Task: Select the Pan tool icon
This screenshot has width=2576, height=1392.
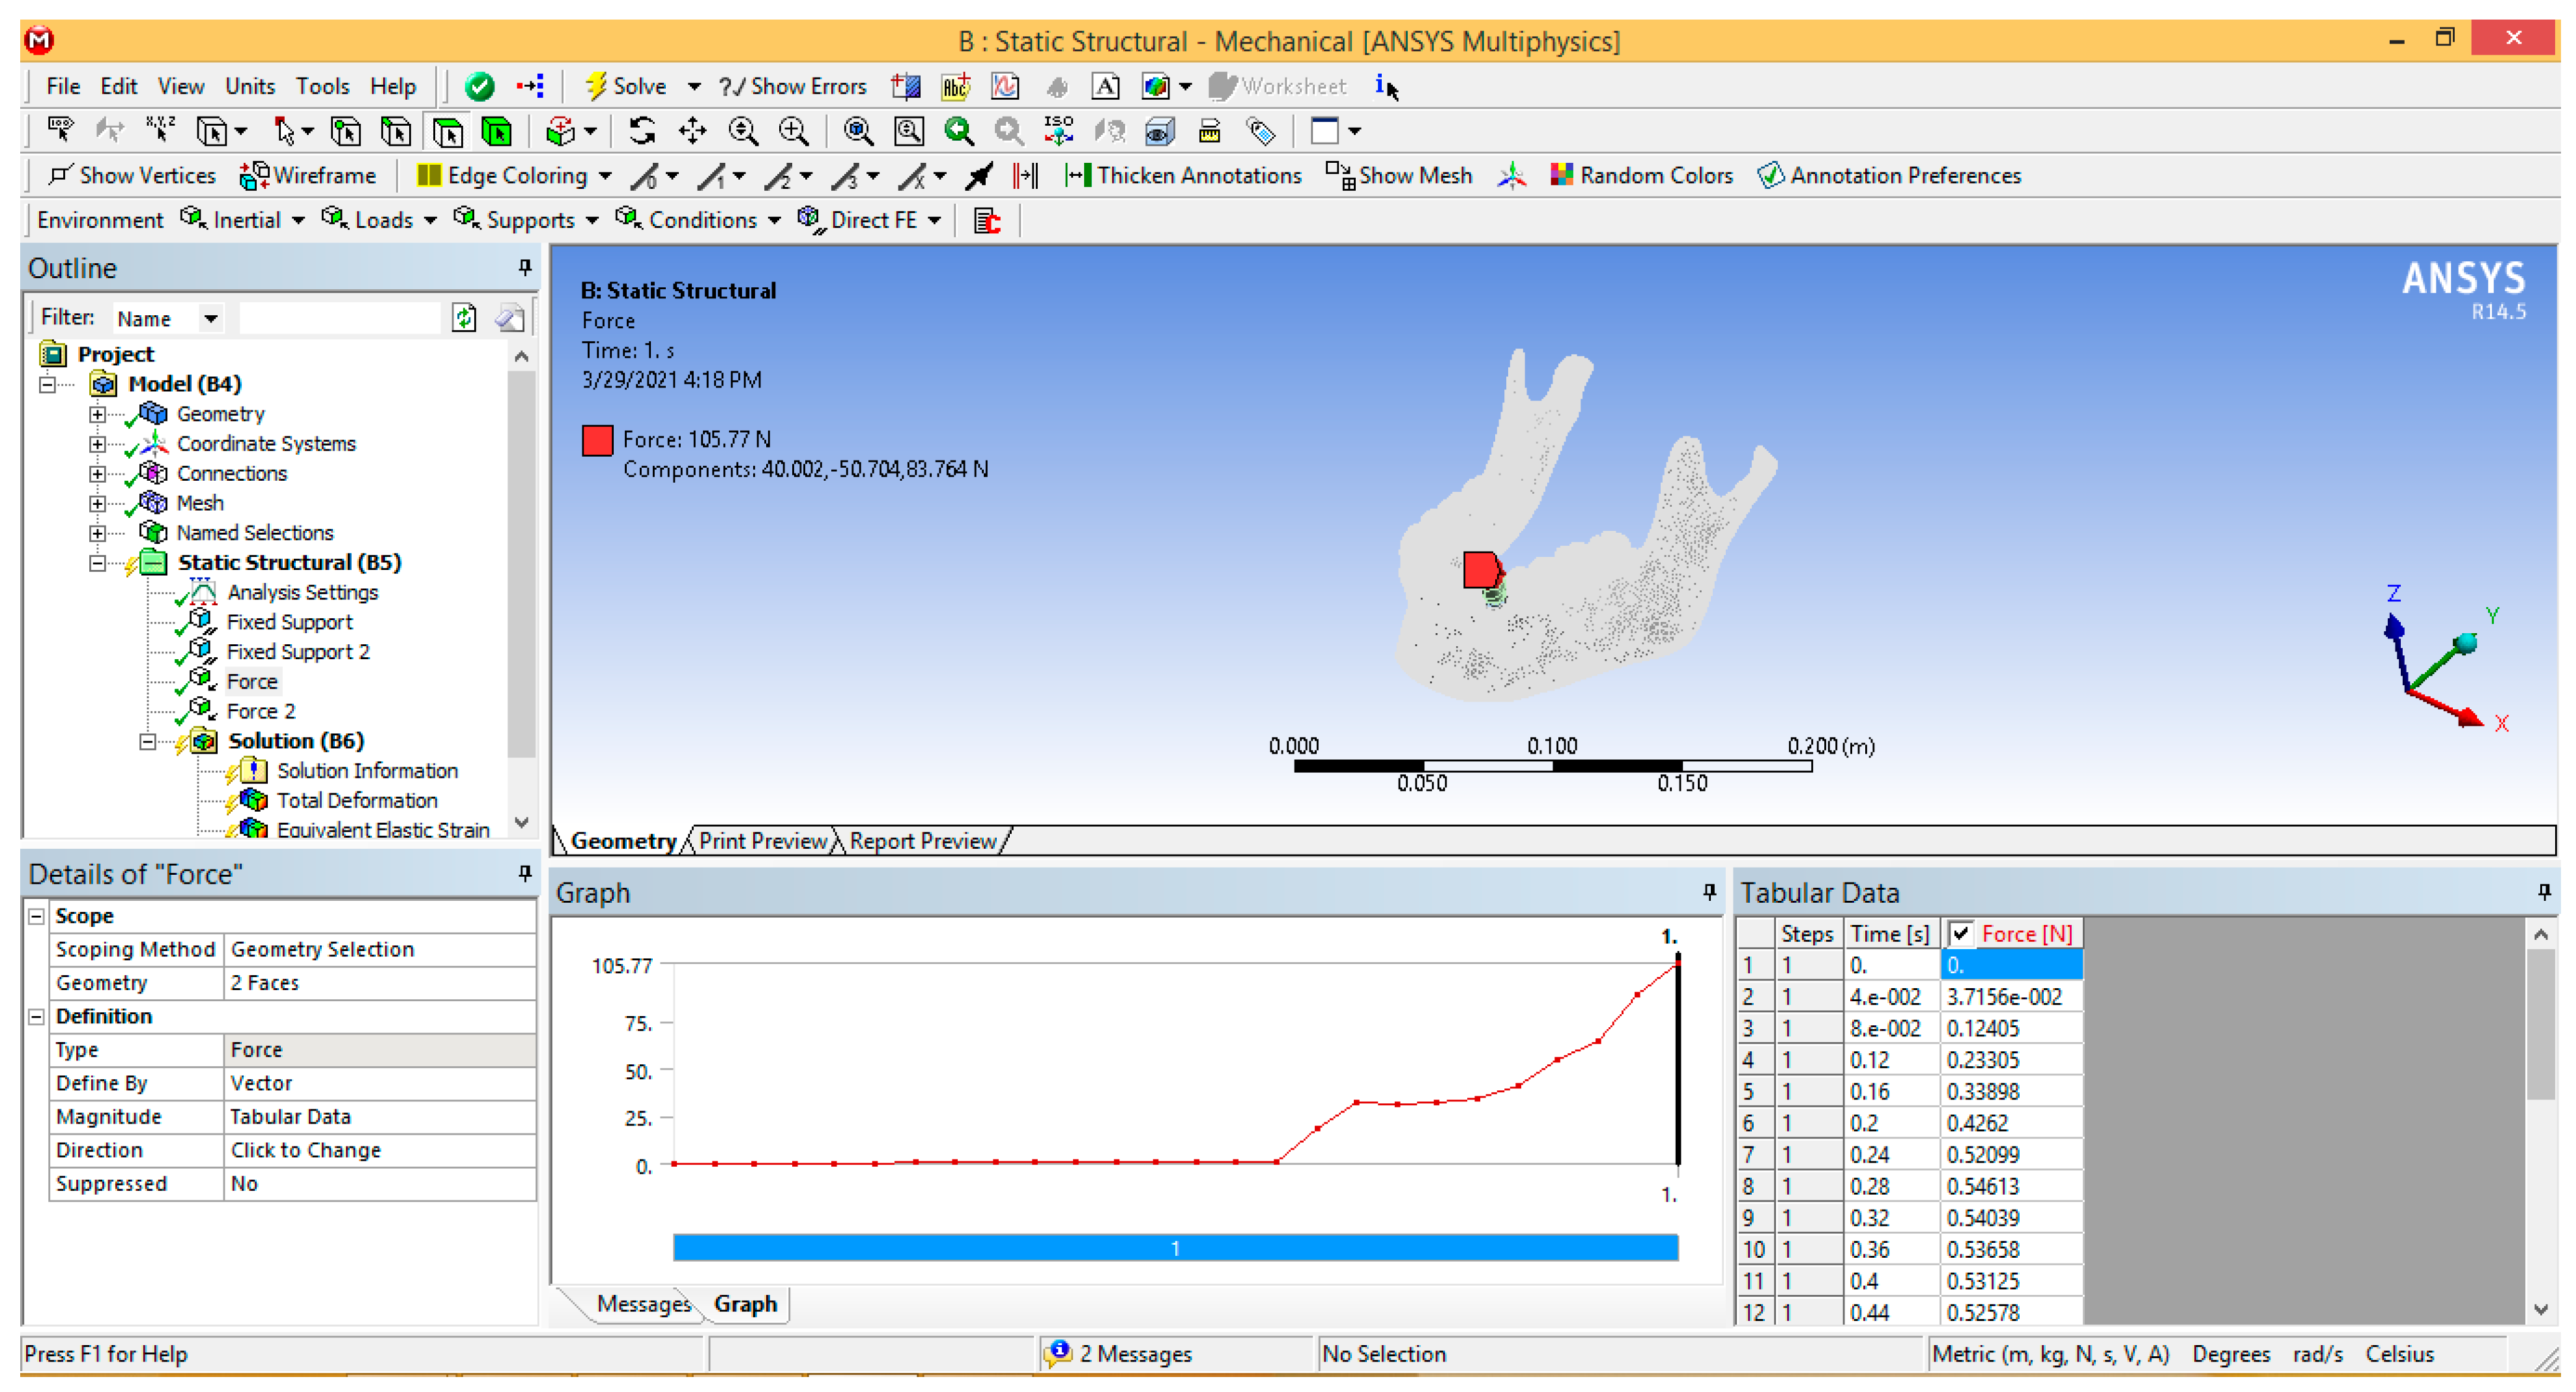Action: (x=692, y=131)
